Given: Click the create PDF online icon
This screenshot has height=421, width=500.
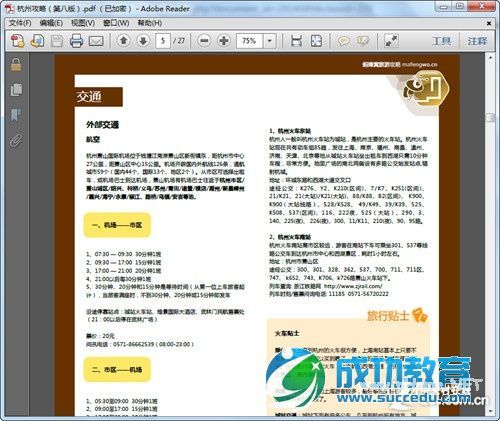Looking at the screenshot, I should [x=18, y=41].
